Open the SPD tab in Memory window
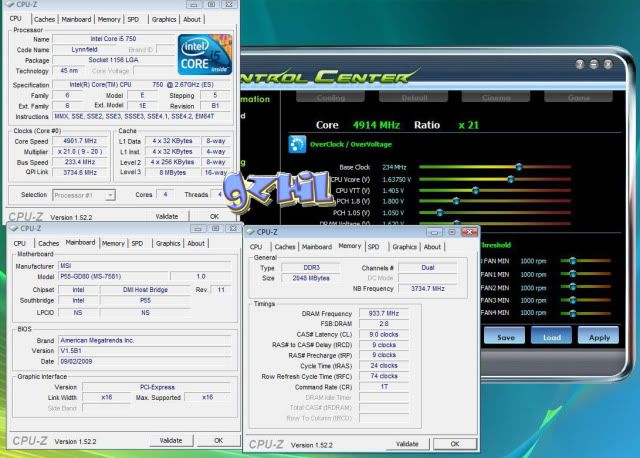Image resolution: width=640 pixels, height=458 pixels. coord(373,247)
